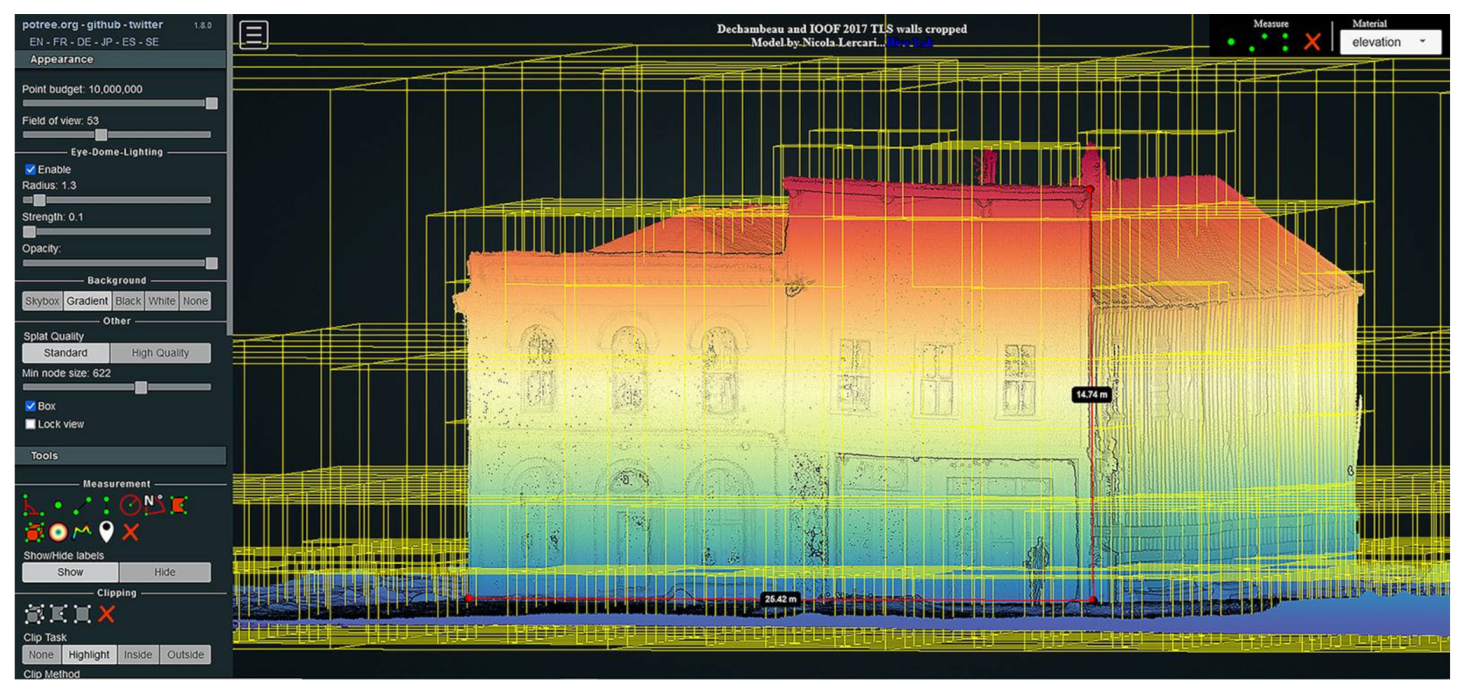Collapse the Tools section header
This screenshot has width=1462, height=692.
[x=121, y=456]
